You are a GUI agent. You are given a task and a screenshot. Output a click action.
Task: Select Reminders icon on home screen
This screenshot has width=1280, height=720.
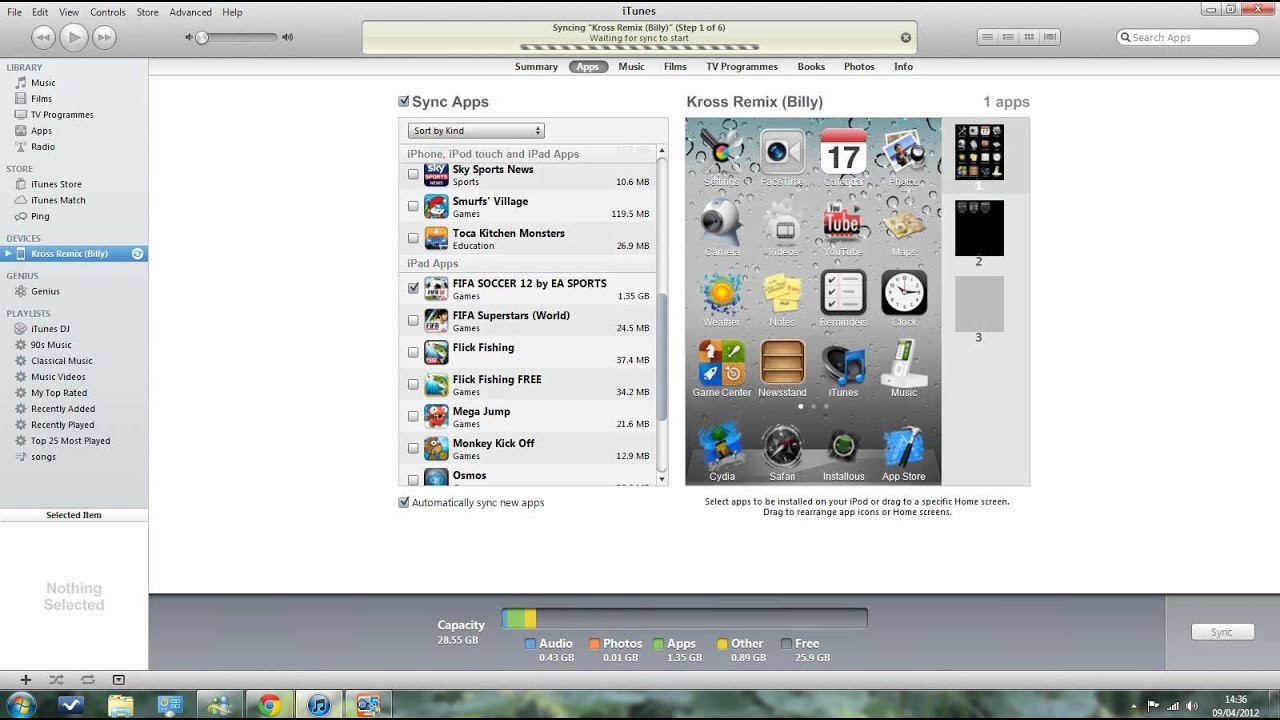point(843,298)
